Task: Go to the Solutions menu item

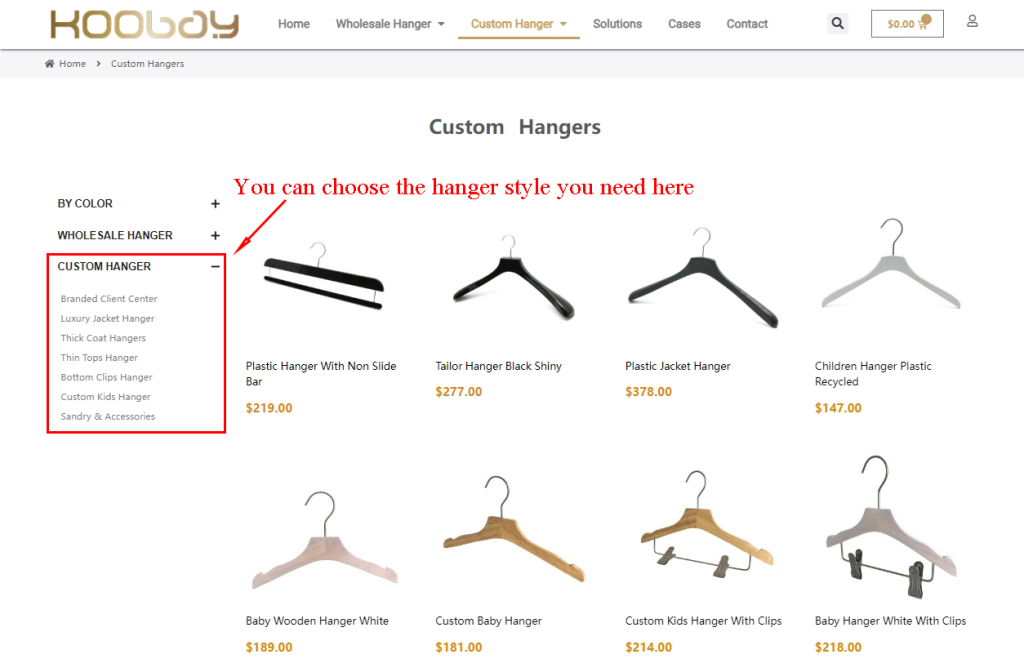Action: click(617, 24)
